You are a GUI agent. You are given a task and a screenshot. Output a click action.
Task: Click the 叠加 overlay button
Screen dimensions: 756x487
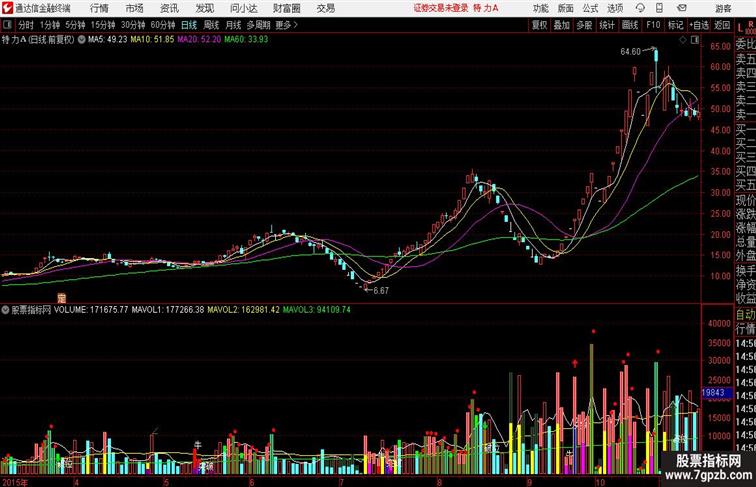point(562,25)
